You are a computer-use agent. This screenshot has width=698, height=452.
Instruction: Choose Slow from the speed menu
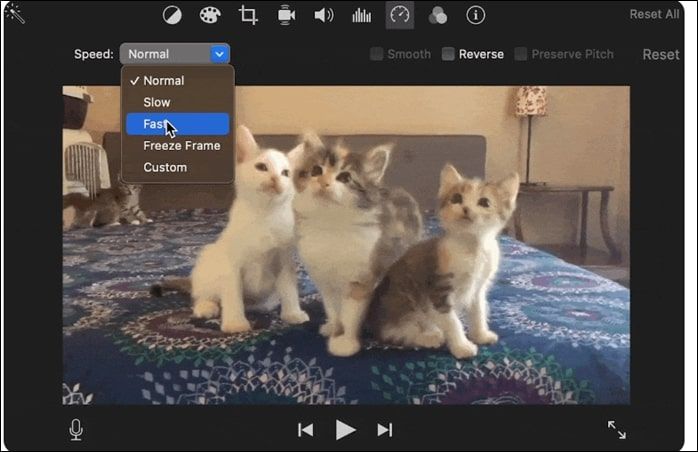pos(157,102)
